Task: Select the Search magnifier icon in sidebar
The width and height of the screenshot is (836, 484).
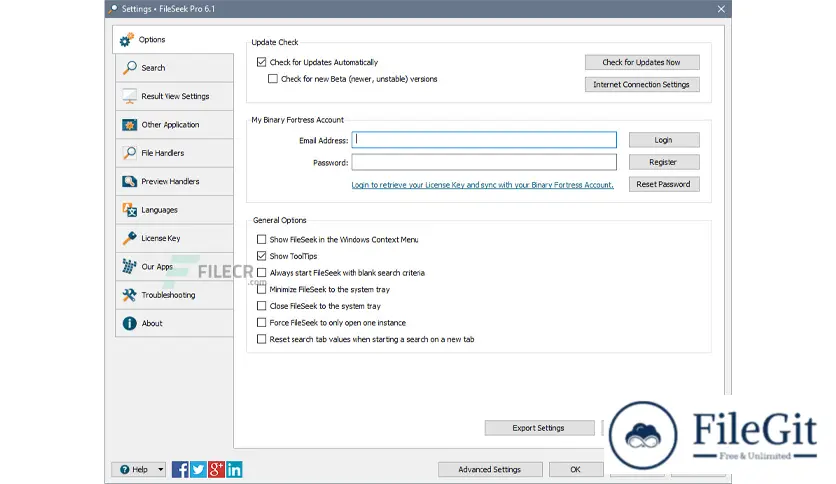Action: coord(129,68)
